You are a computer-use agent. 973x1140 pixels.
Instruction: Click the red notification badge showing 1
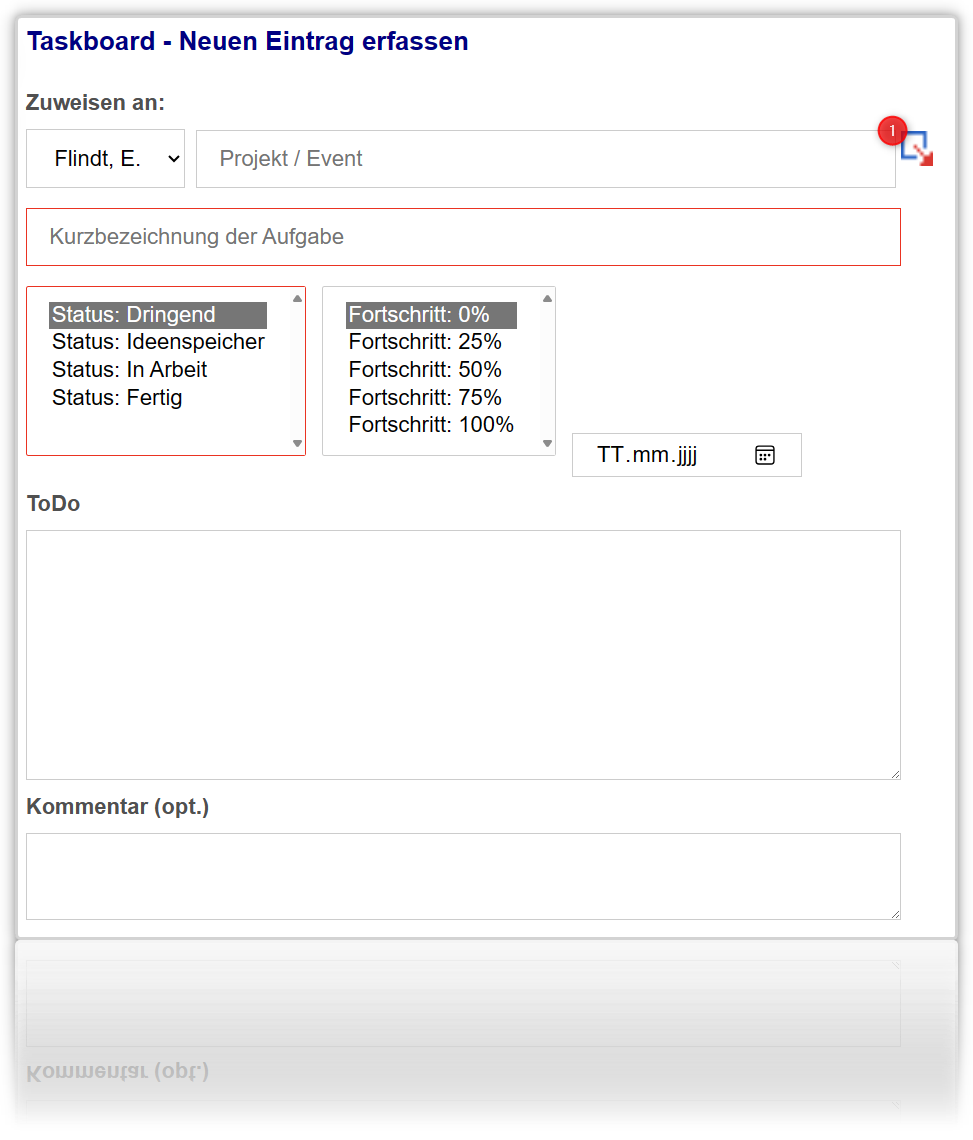pos(892,131)
